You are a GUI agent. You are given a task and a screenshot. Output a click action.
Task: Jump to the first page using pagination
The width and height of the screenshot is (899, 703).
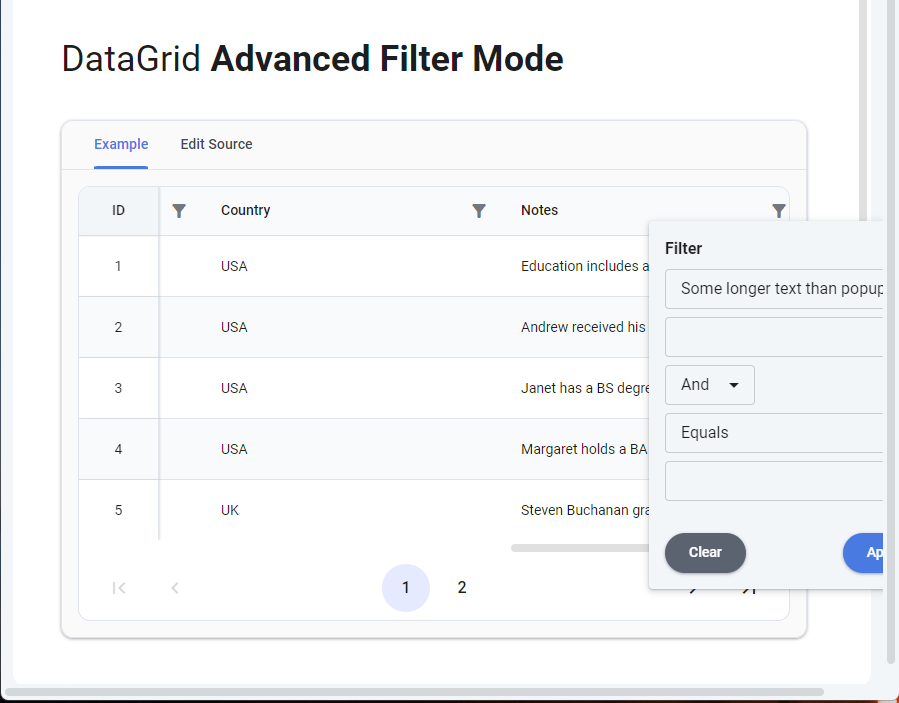coord(118,588)
